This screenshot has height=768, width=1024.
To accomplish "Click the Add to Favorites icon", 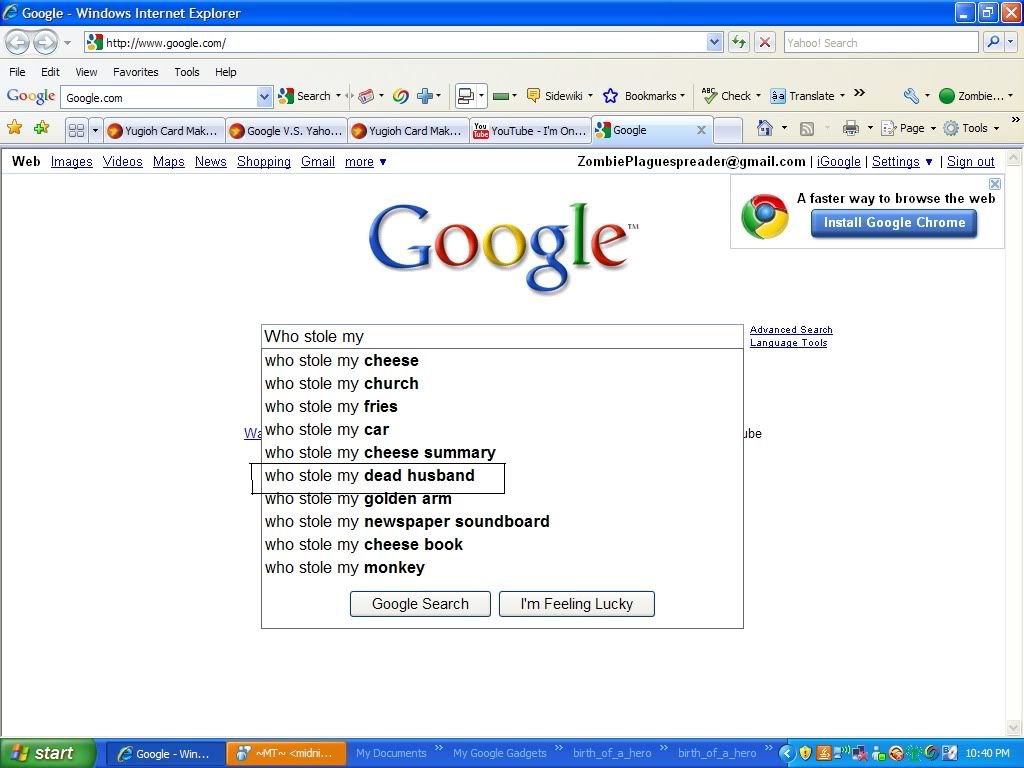I will click(x=41, y=128).
